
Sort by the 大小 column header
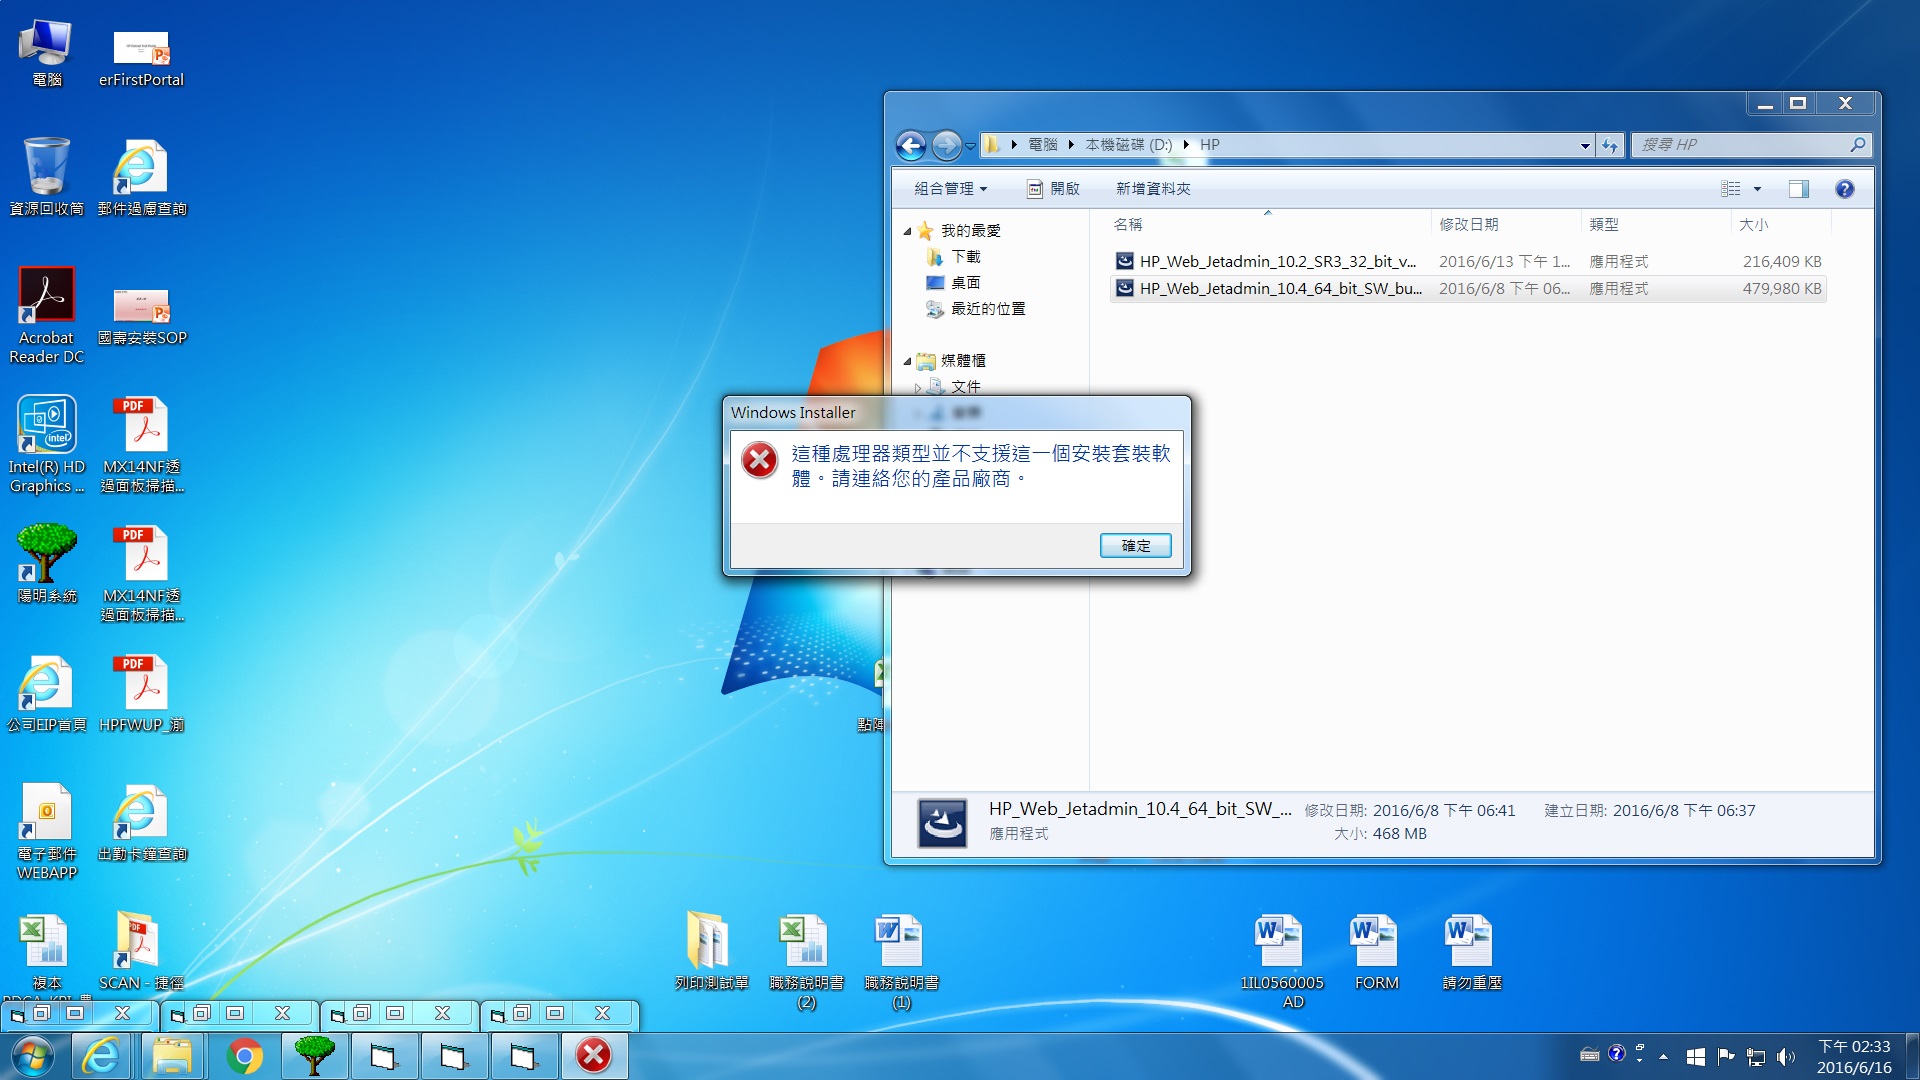1779,225
